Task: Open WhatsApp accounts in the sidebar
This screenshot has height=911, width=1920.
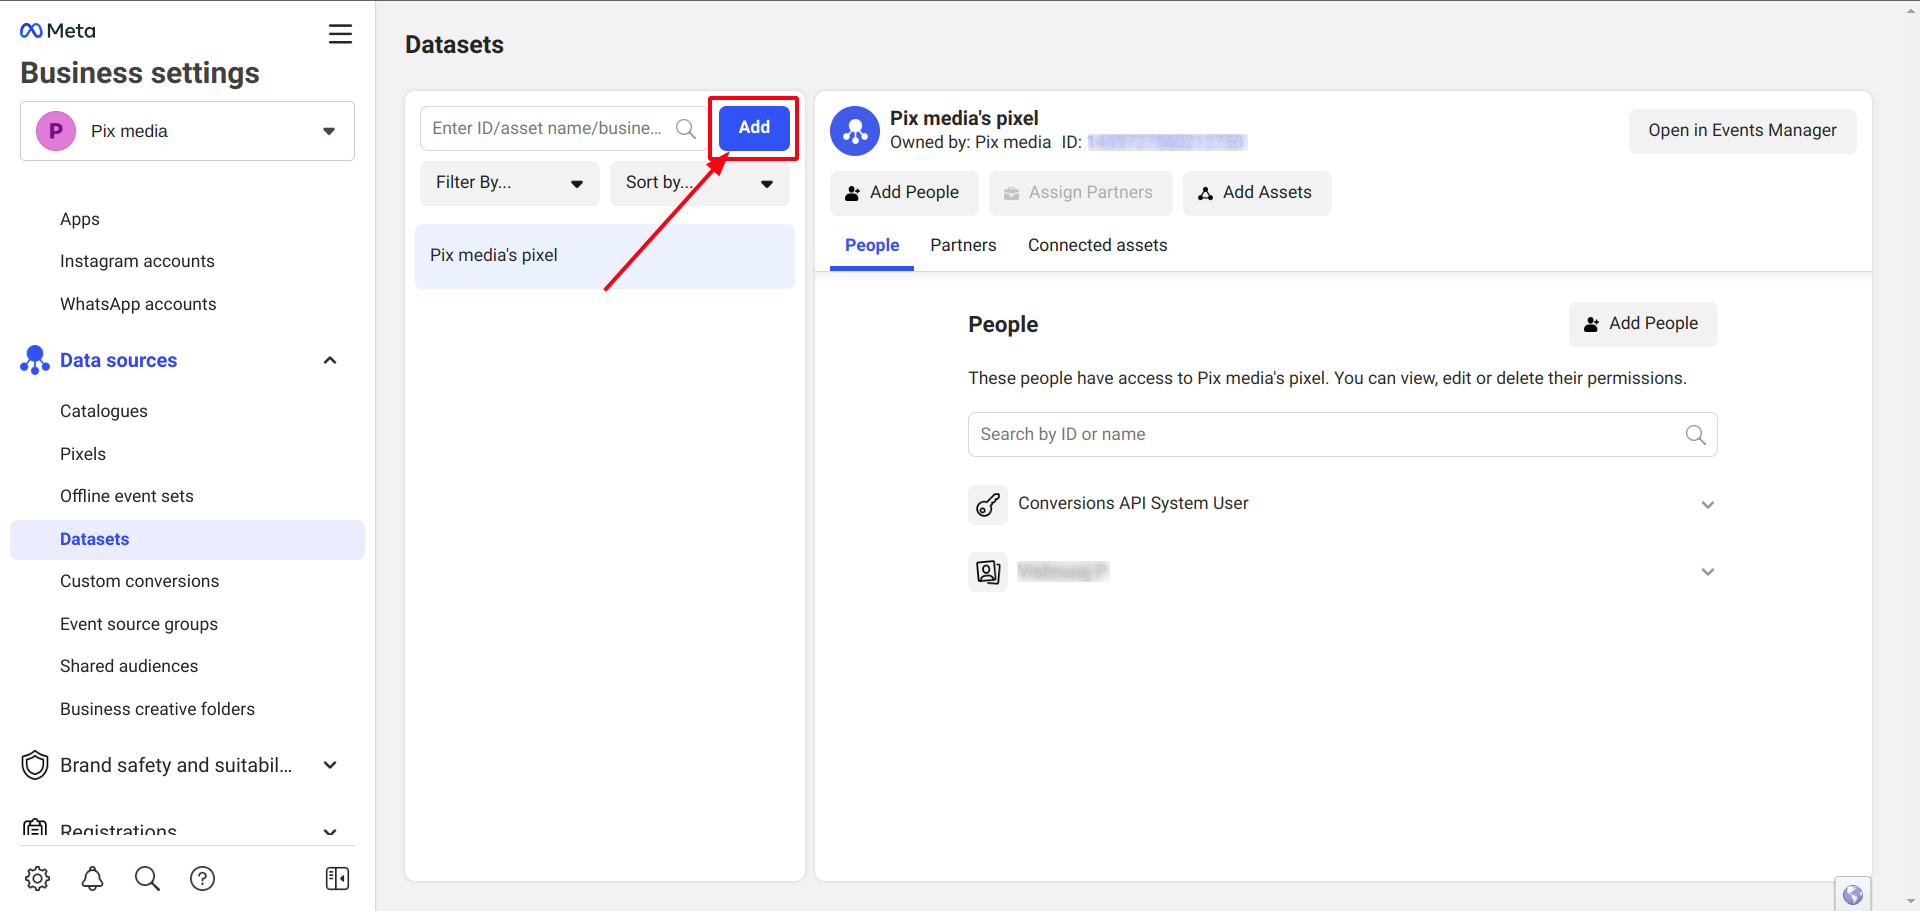Action: point(138,304)
